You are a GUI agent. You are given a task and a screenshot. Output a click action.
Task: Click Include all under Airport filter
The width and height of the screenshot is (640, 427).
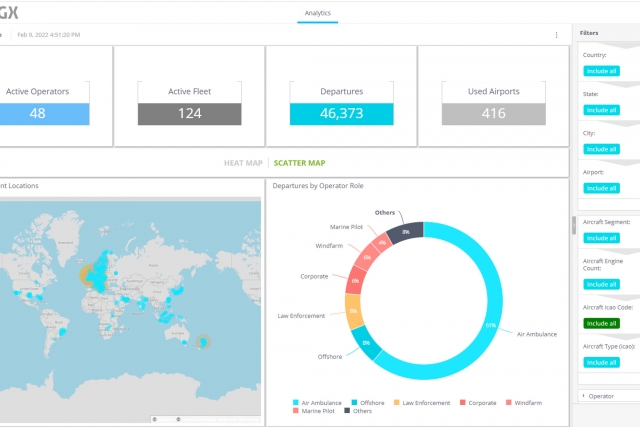pos(601,188)
